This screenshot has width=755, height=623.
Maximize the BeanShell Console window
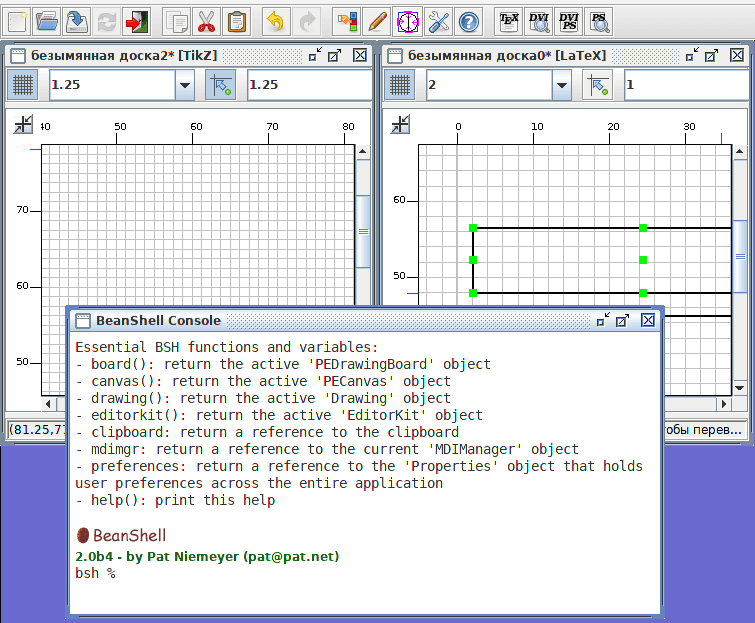tap(623, 320)
